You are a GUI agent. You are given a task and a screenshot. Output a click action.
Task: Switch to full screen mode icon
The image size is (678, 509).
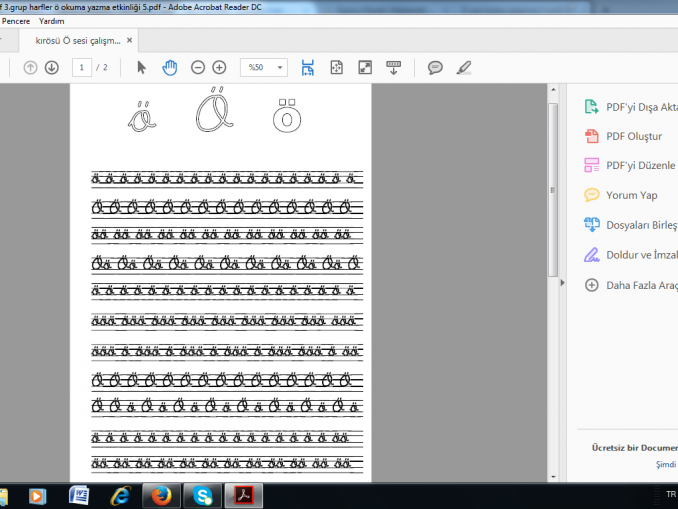point(365,67)
